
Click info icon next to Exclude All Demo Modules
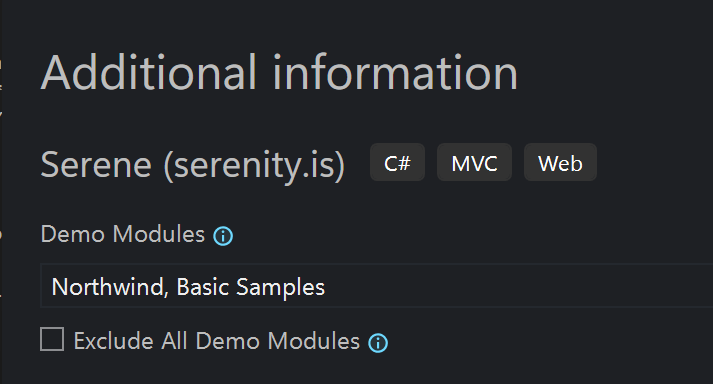pyautogui.click(x=378, y=343)
